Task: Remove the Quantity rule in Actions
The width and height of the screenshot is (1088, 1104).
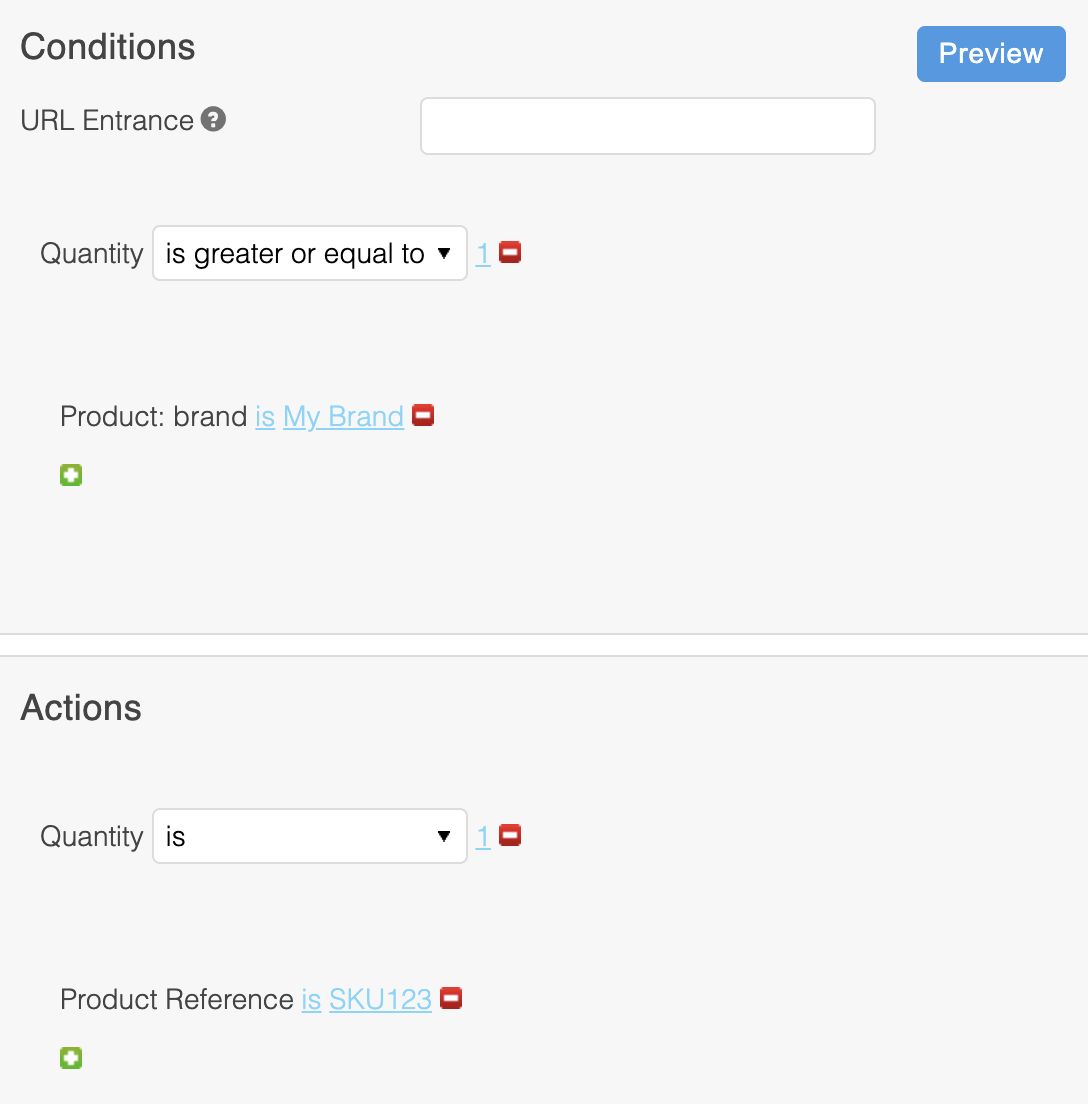Action: (510, 835)
